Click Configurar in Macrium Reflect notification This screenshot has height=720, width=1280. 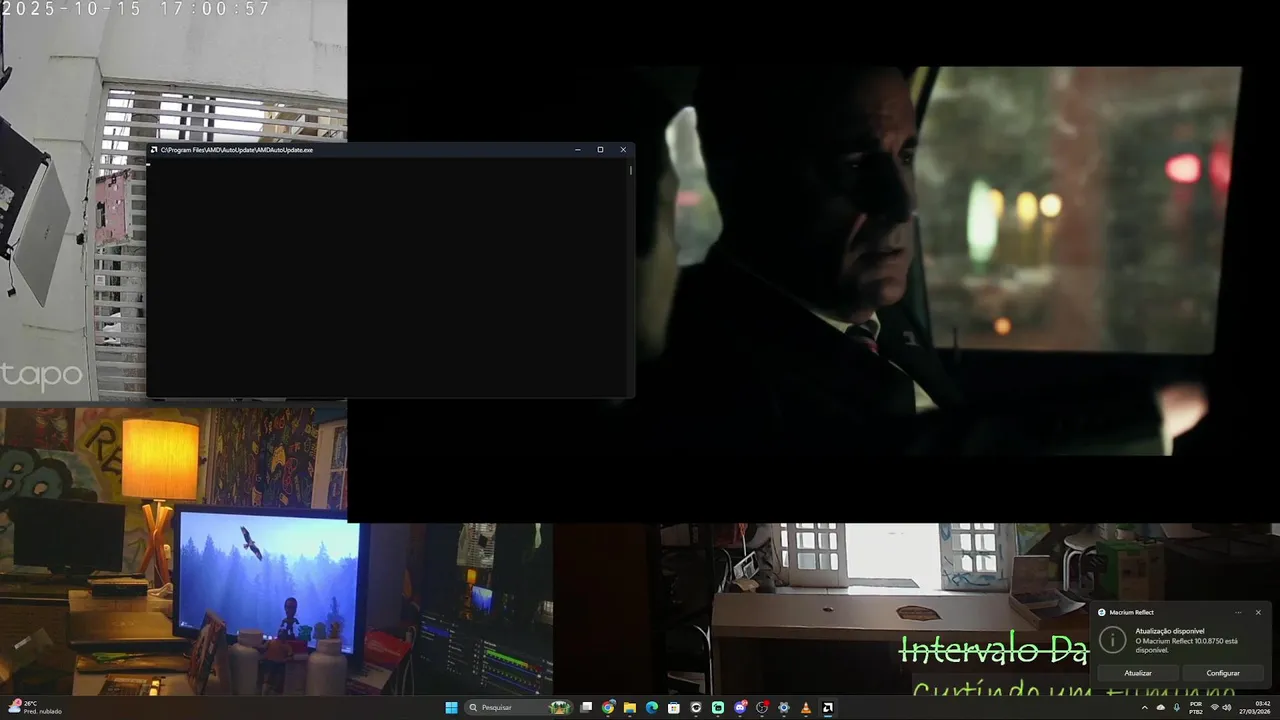pyautogui.click(x=1223, y=673)
